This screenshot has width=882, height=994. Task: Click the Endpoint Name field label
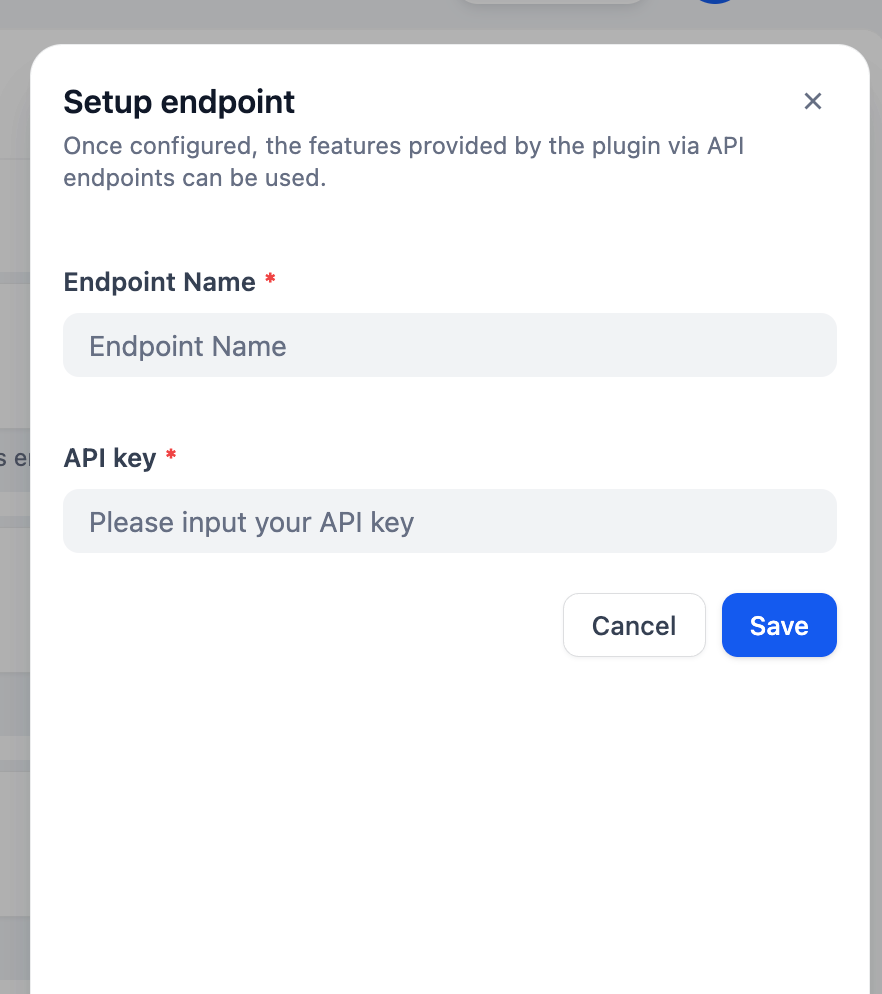[x=159, y=282]
